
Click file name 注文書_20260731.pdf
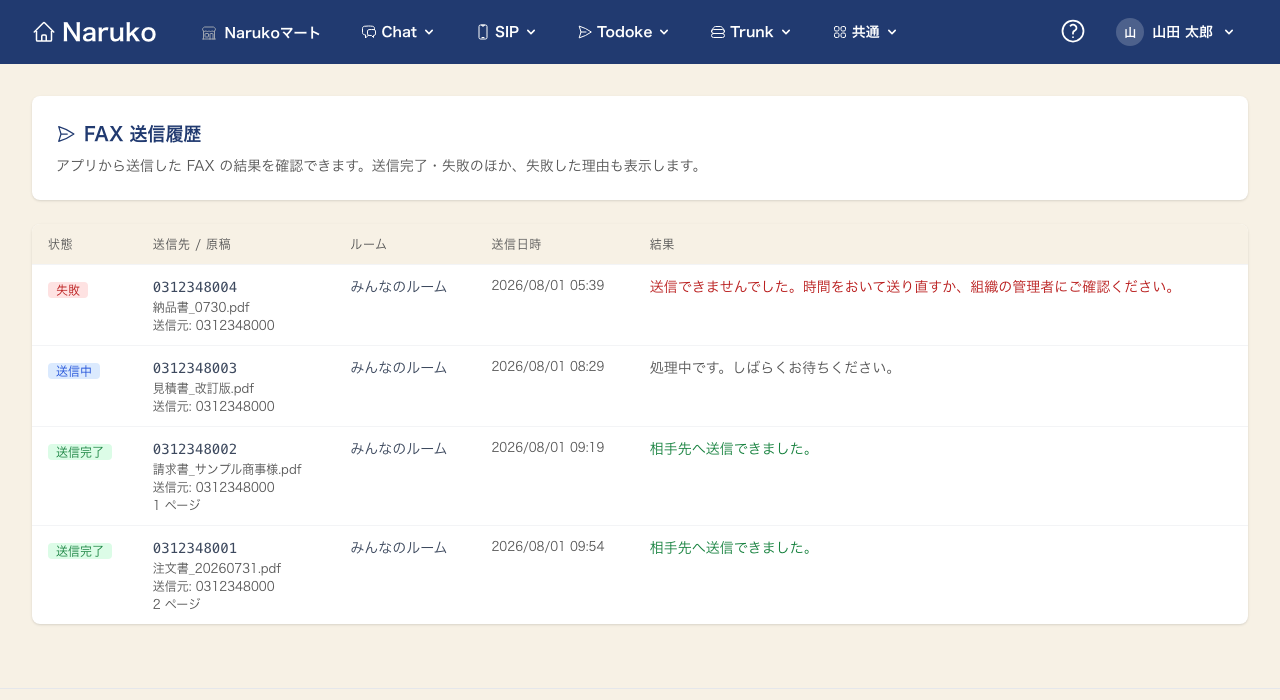pyautogui.click(x=217, y=568)
